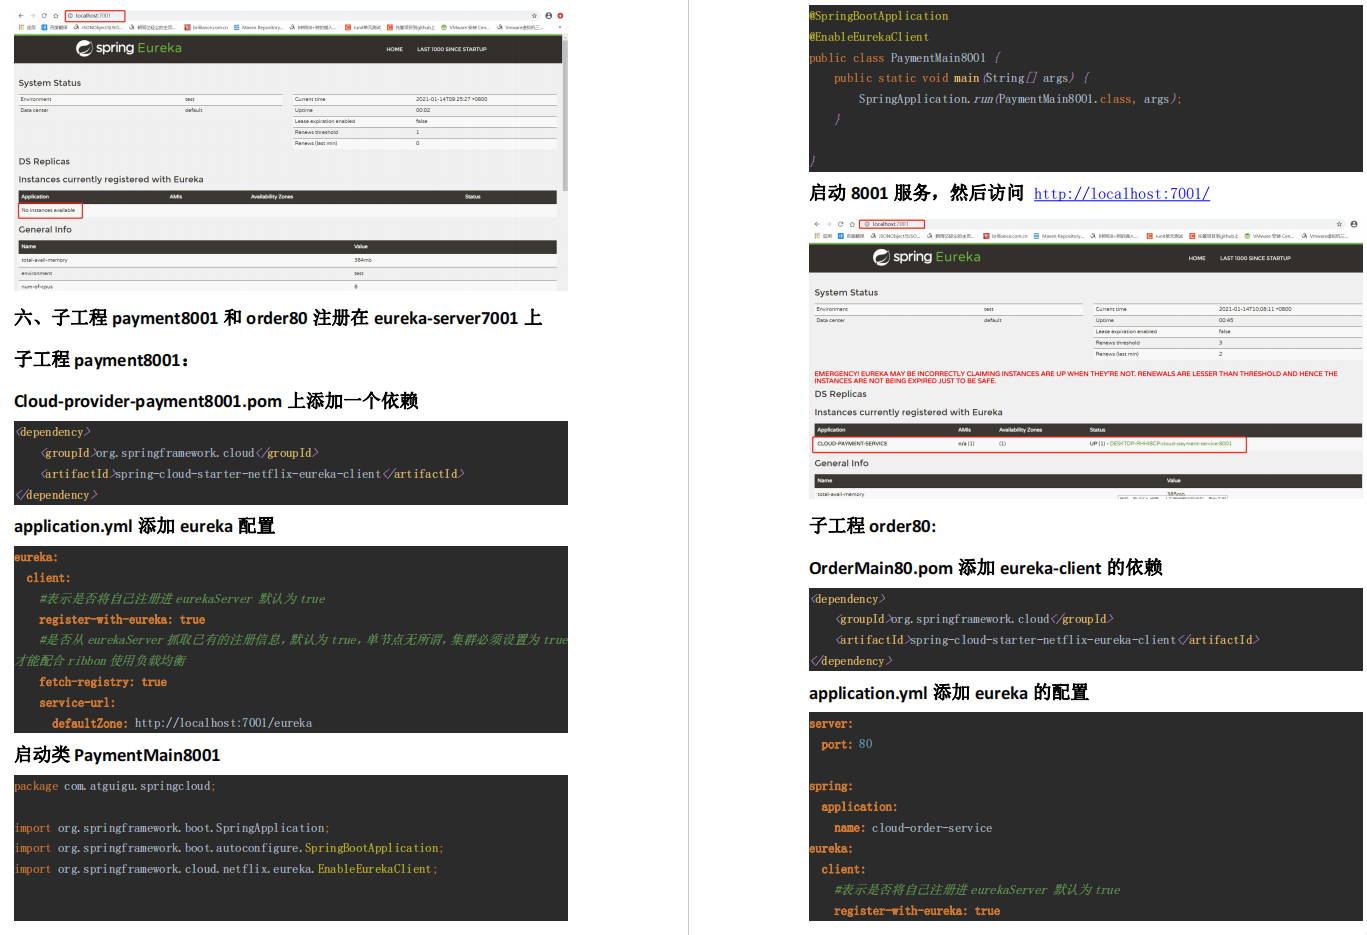The height and width of the screenshot is (935, 1367).
Task: Click scrollbar of the no-instances Eureka page
Action: coord(565,115)
